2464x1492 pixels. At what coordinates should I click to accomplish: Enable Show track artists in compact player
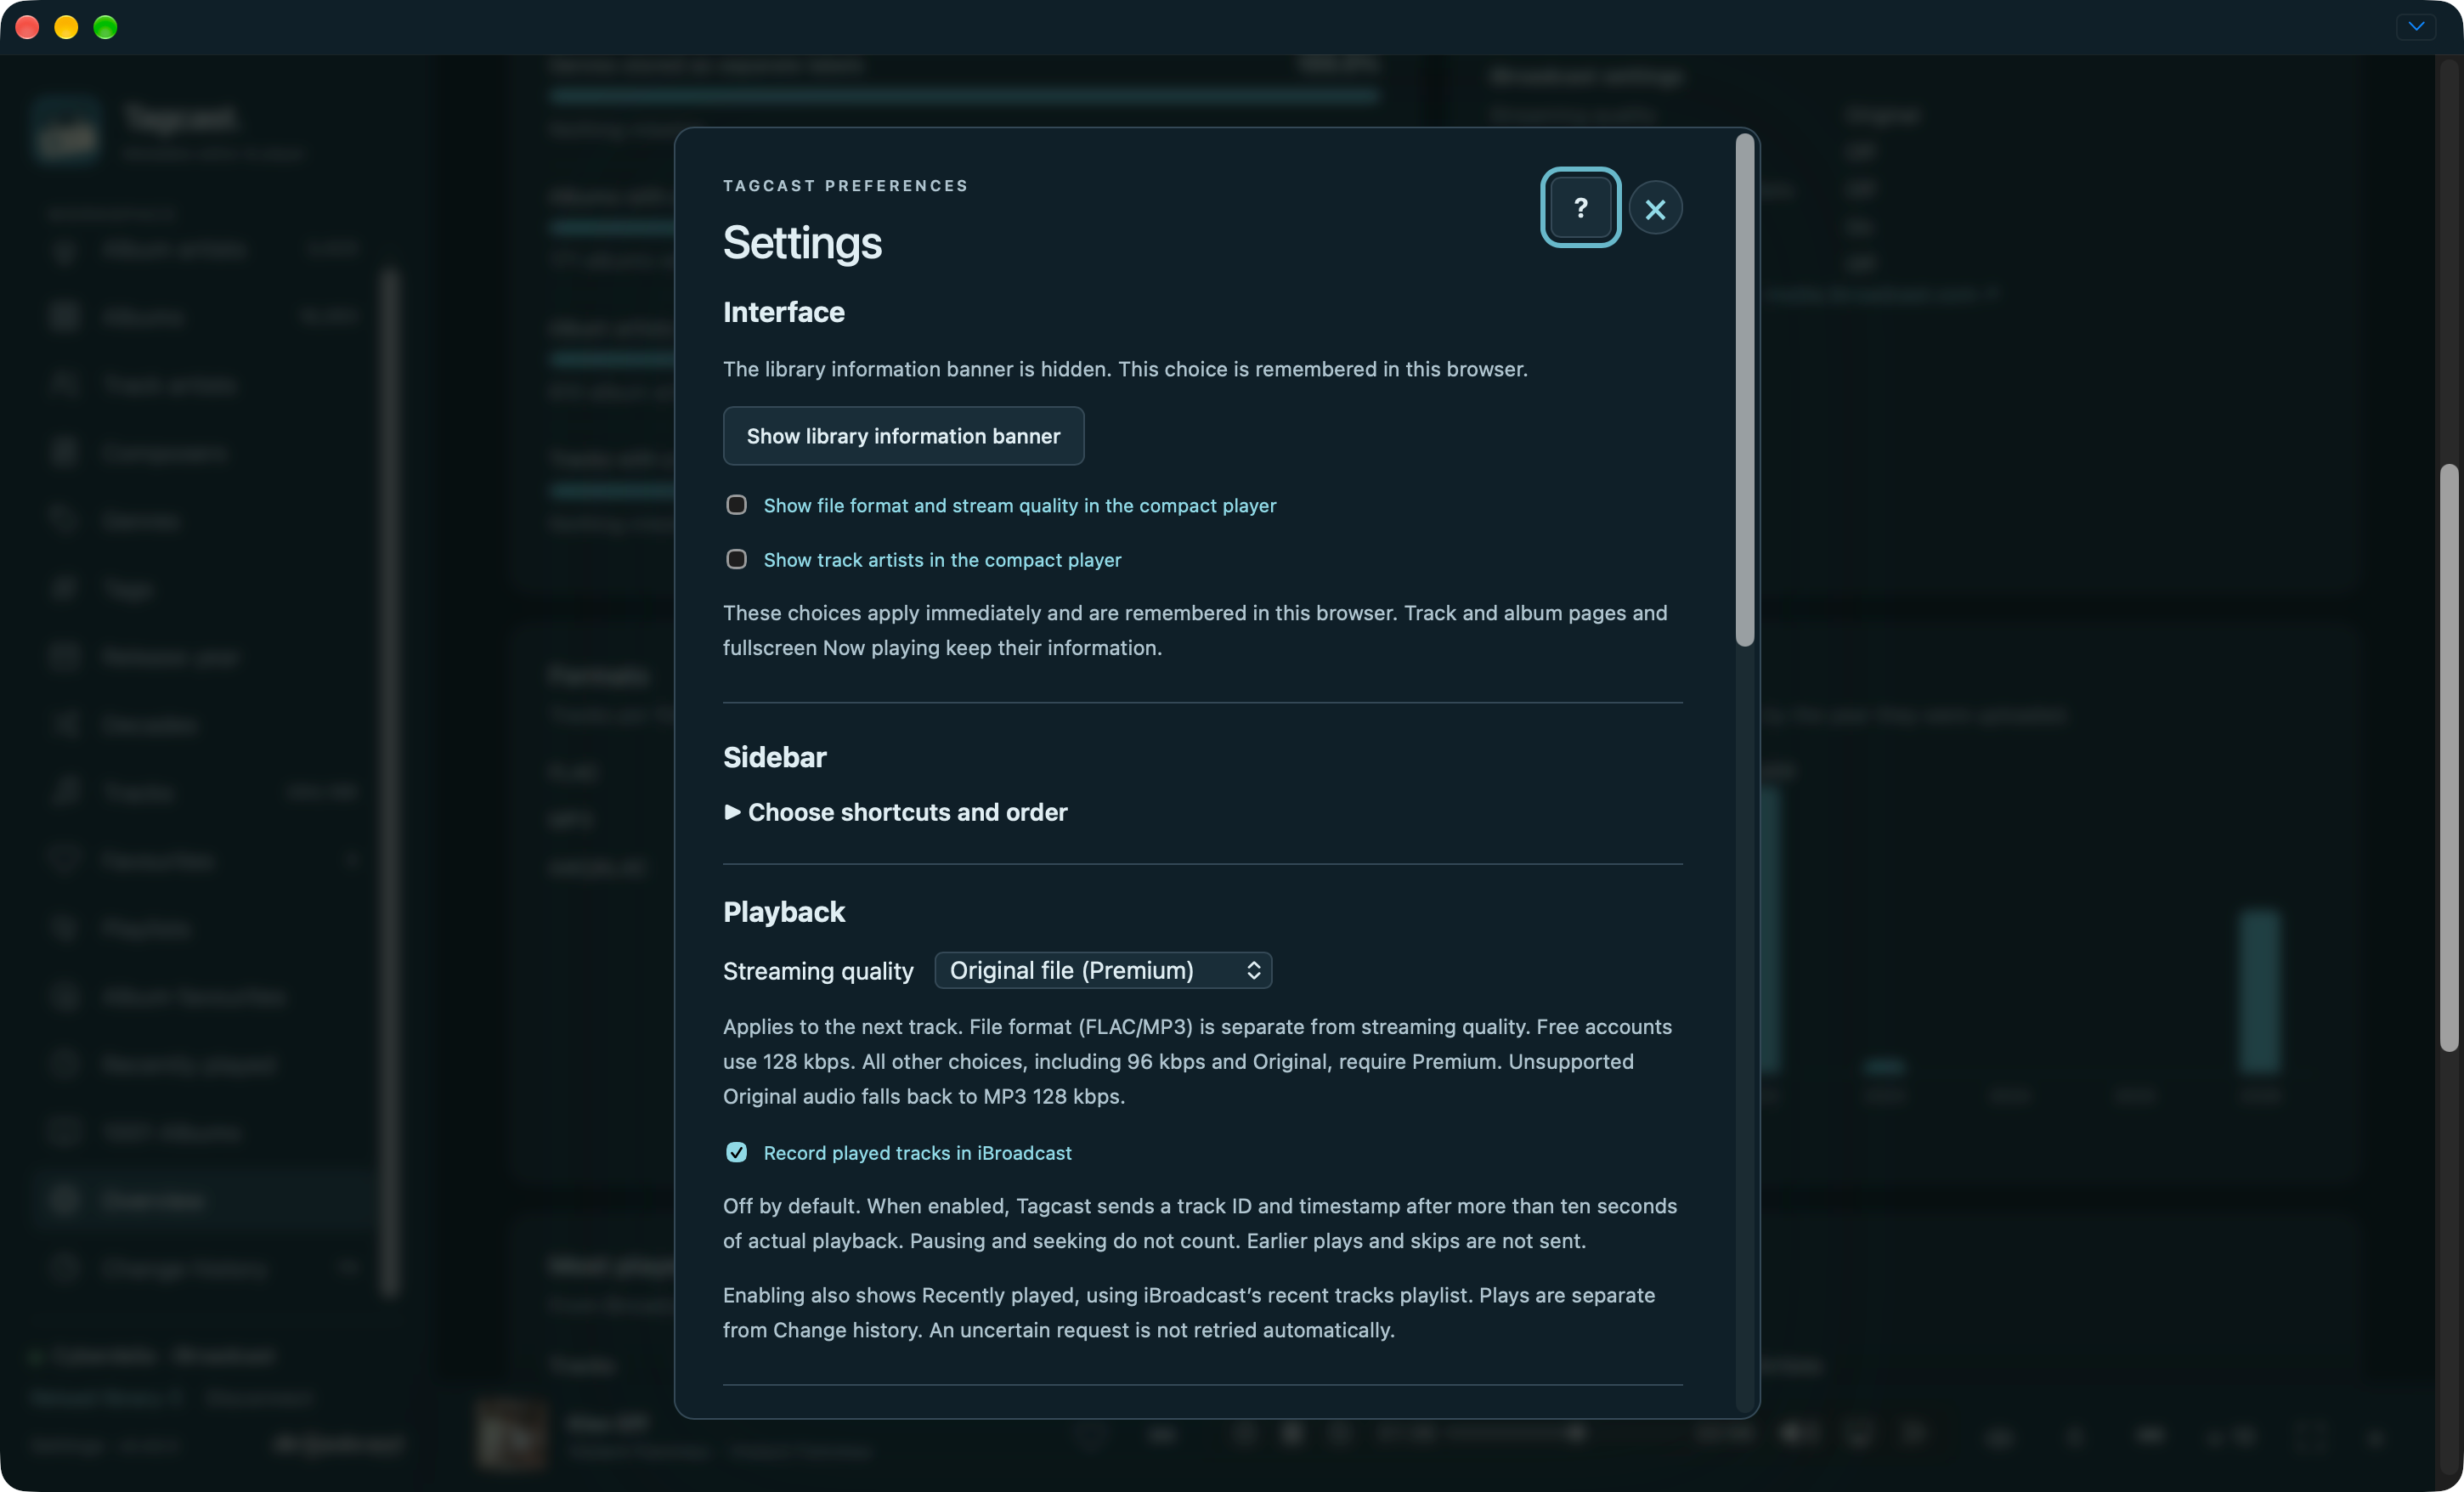(x=736, y=560)
